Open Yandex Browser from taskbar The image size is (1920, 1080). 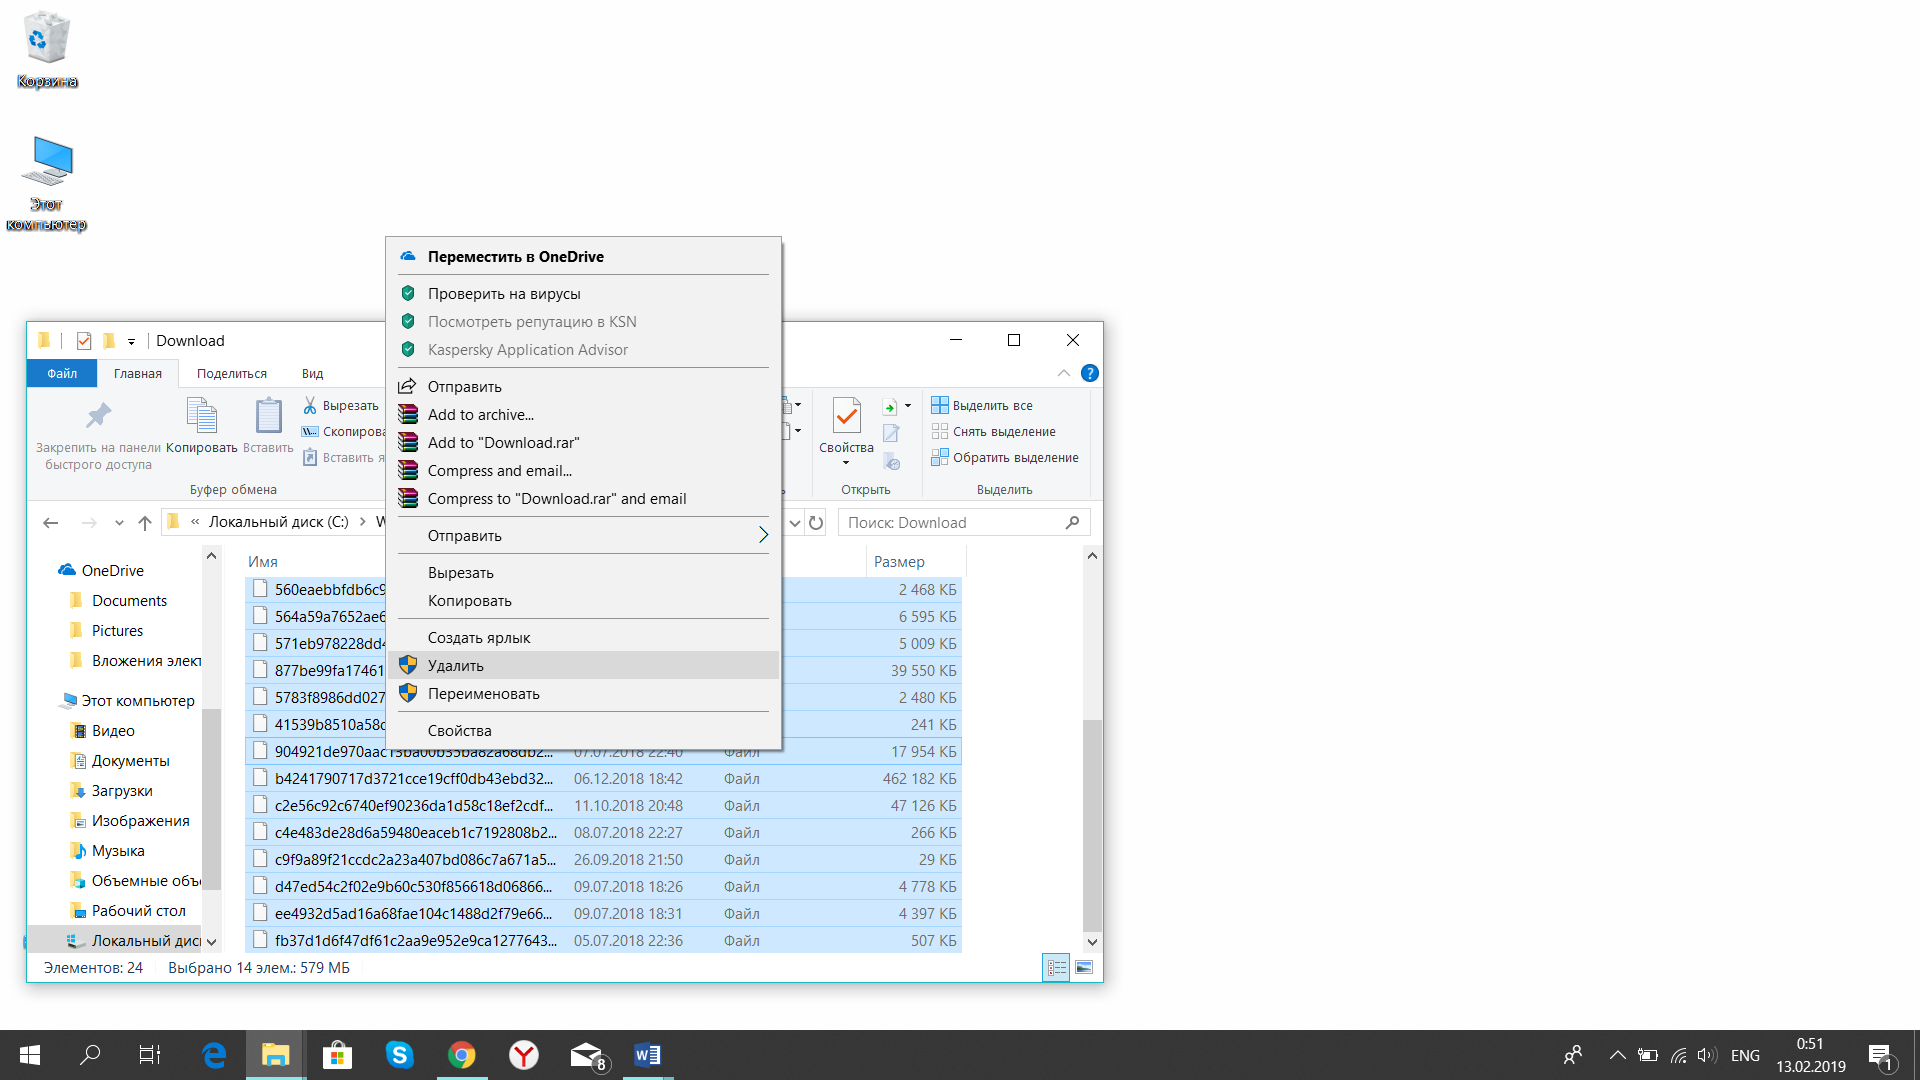[x=524, y=1055]
